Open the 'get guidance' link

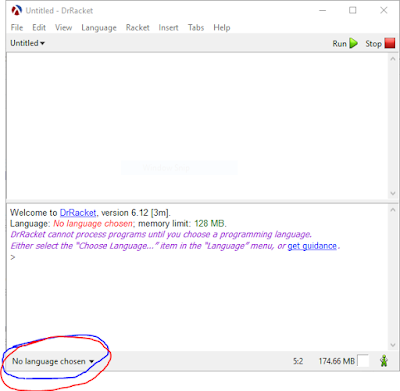click(312, 246)
